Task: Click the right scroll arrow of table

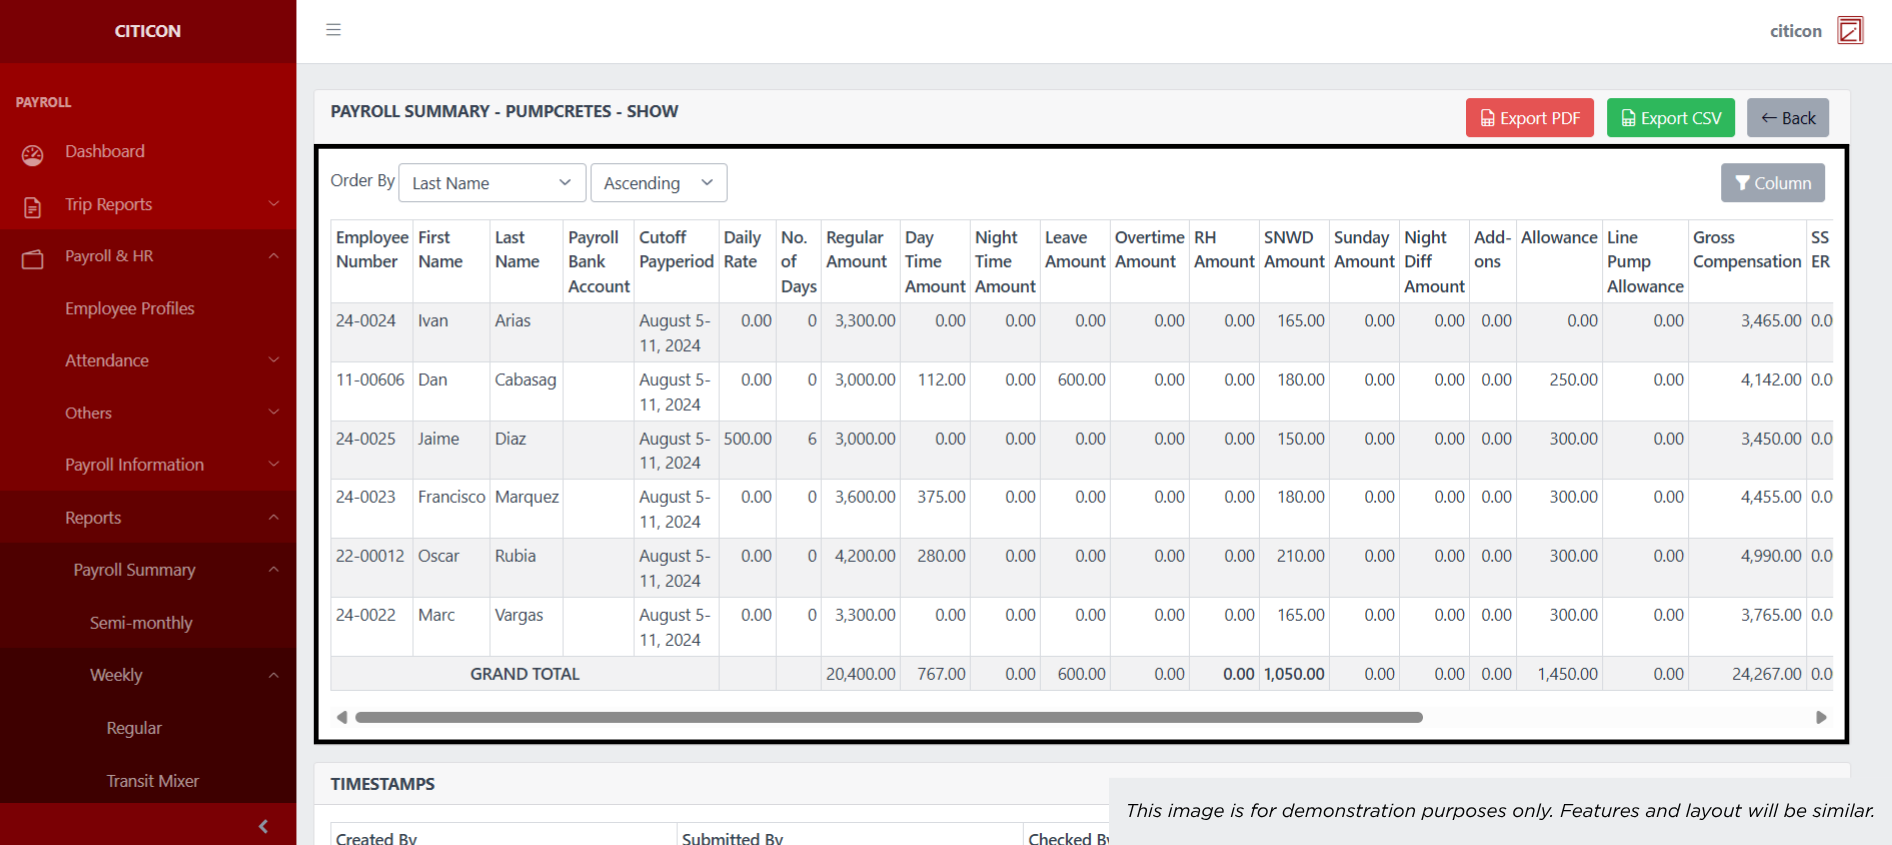Action: tap(1820, 717)
